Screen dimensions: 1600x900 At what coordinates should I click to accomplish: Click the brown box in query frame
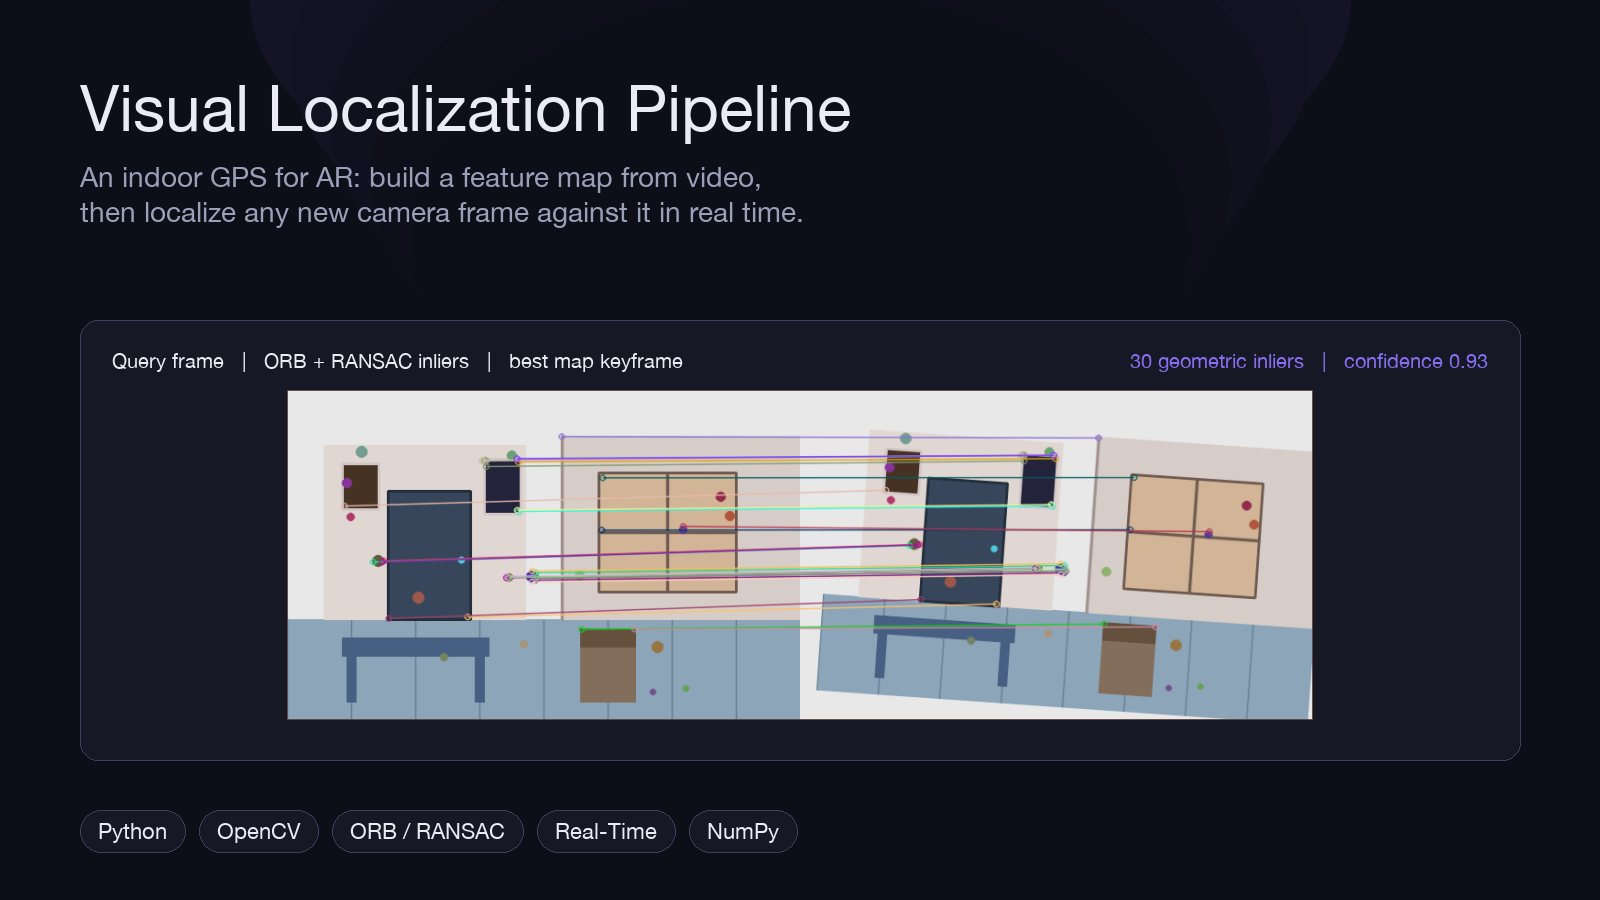click(x=608, y=665)
